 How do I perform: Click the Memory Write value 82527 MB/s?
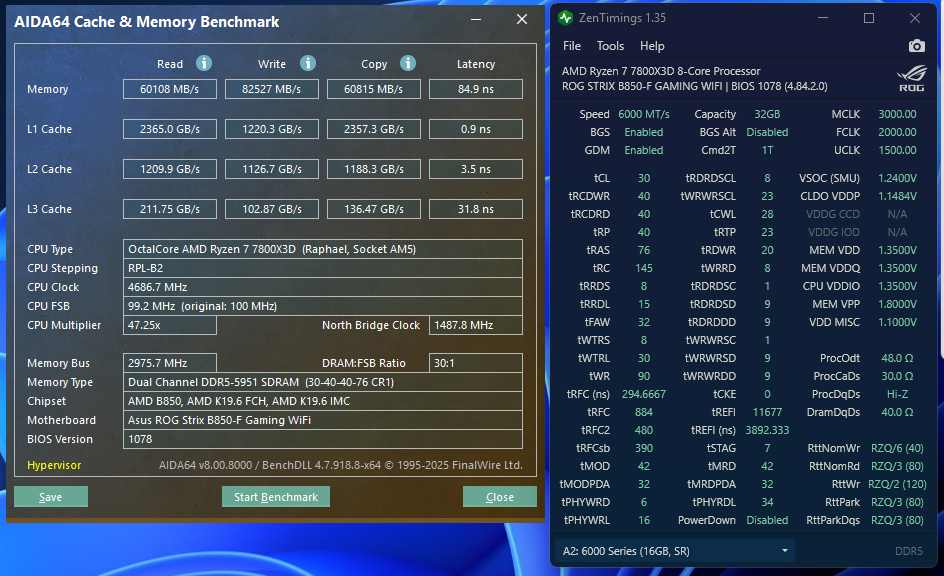click(272, 89)
